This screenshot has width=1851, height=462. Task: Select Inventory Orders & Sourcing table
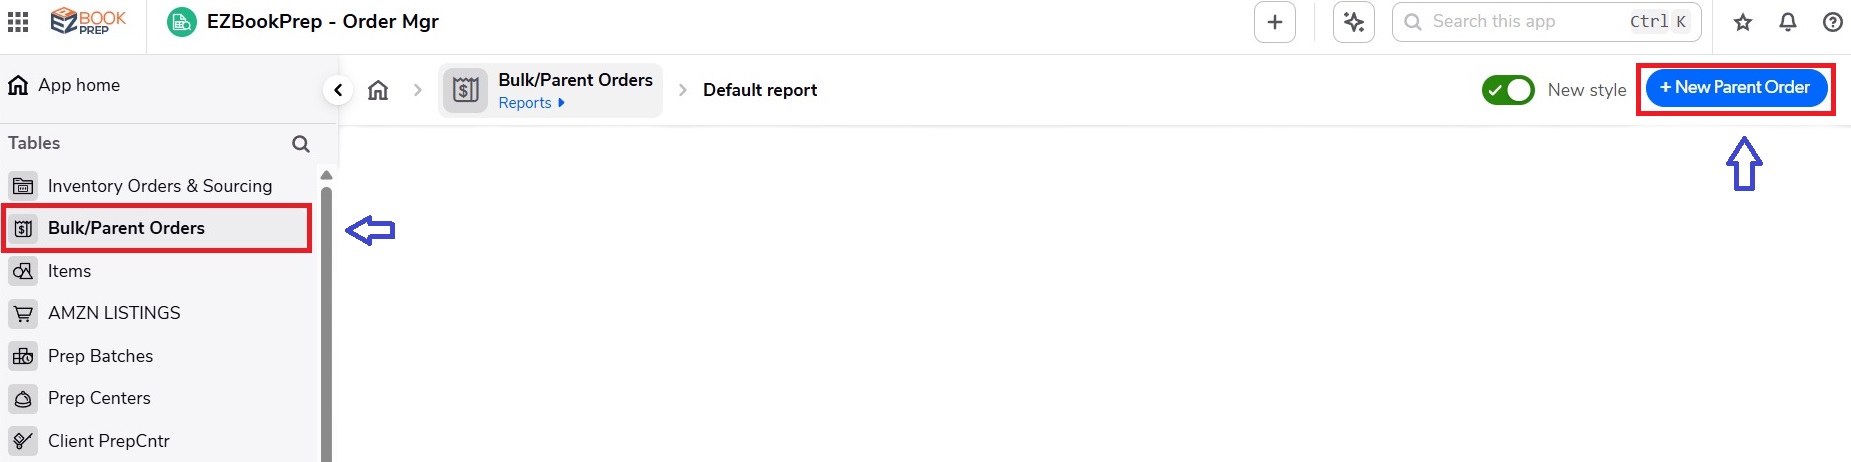click(x=160, y=186)
